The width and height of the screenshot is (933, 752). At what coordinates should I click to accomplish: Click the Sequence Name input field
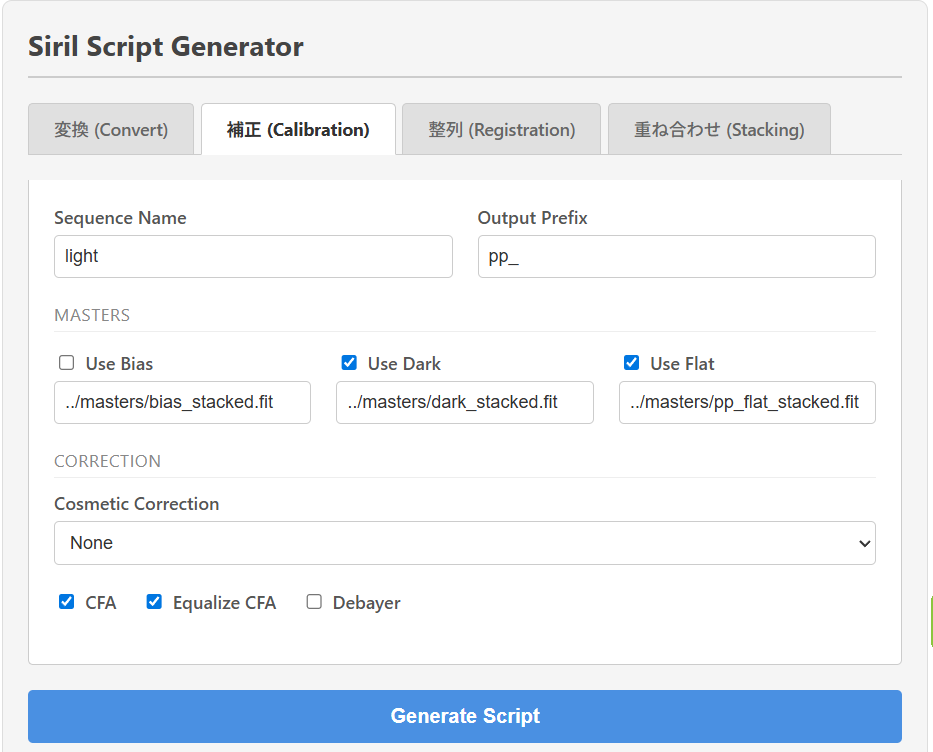click(253, 256)
